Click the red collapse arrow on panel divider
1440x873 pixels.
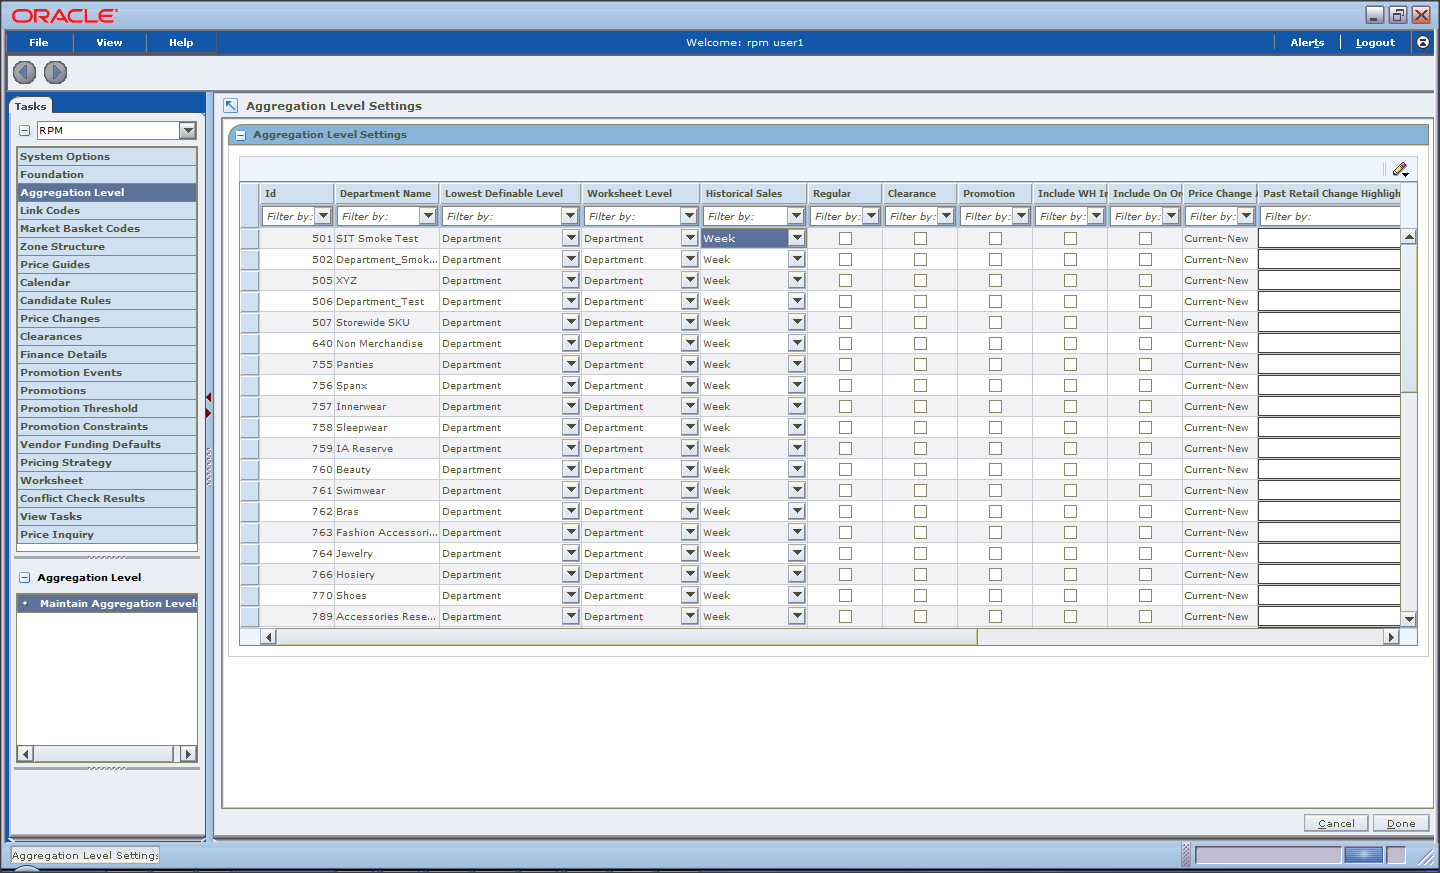coord(208,397)
